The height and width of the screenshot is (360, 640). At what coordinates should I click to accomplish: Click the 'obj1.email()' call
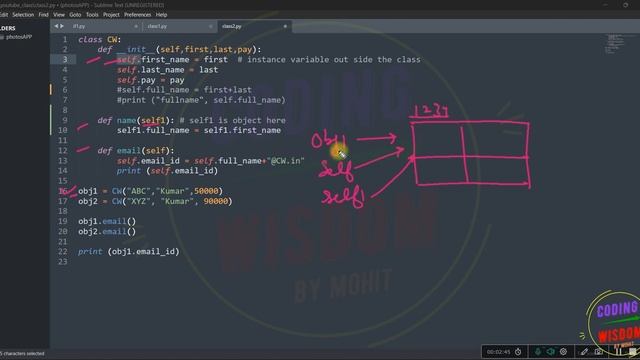(107, 221)
